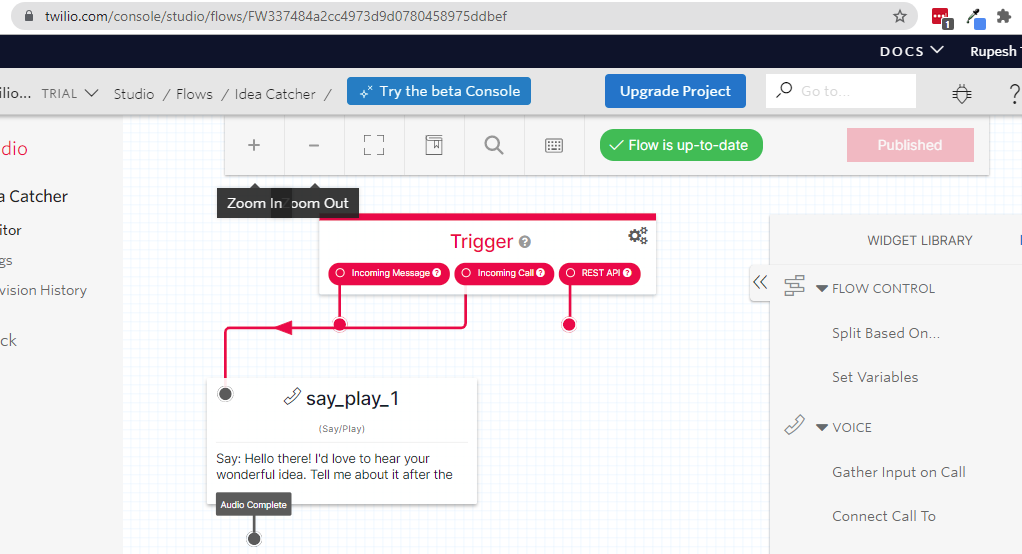
Task: Click the Flow Control category icon
Action: (x=794, y=285)
